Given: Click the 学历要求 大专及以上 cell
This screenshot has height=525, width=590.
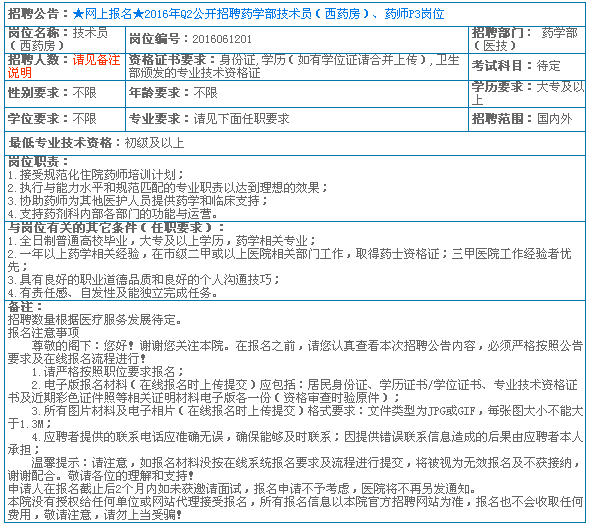Looking at the screenshot, I should pyautogui.click(x=526, y=93).
